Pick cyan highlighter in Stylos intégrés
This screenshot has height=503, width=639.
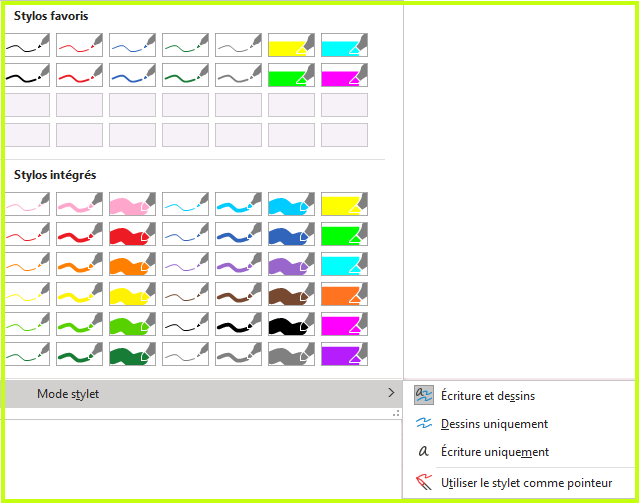[344, 264]
